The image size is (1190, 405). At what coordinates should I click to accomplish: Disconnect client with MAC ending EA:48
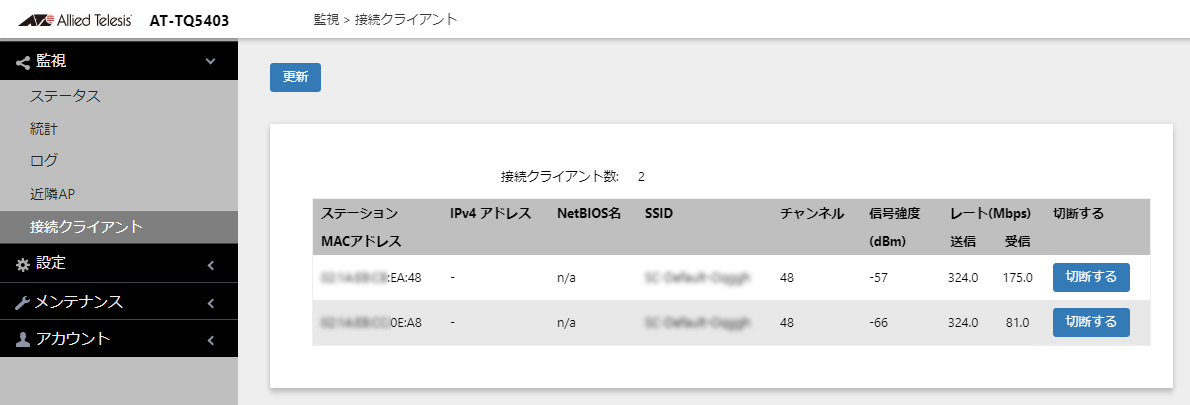1091,278
